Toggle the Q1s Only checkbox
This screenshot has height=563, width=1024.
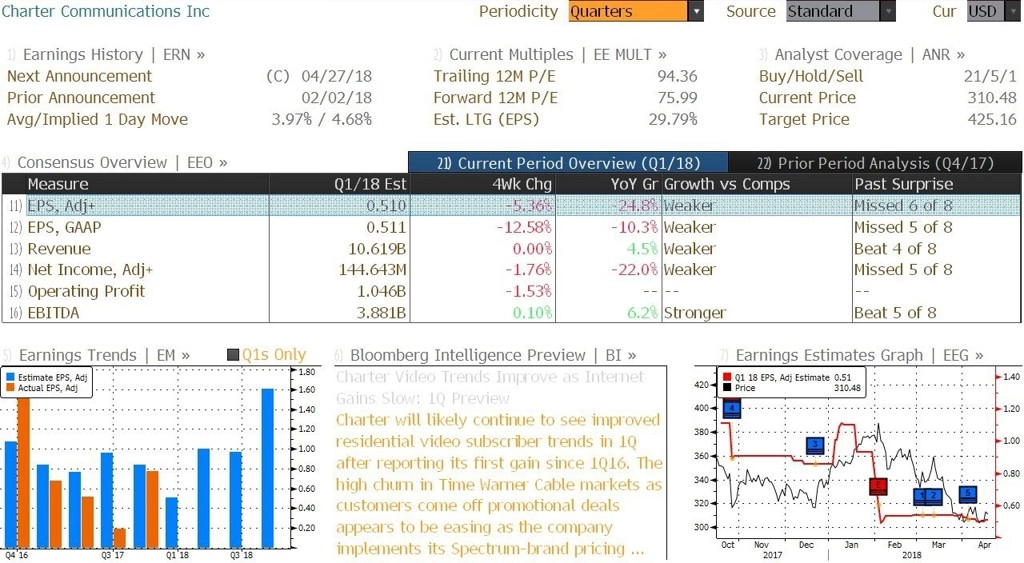click(x=233, y=355)
